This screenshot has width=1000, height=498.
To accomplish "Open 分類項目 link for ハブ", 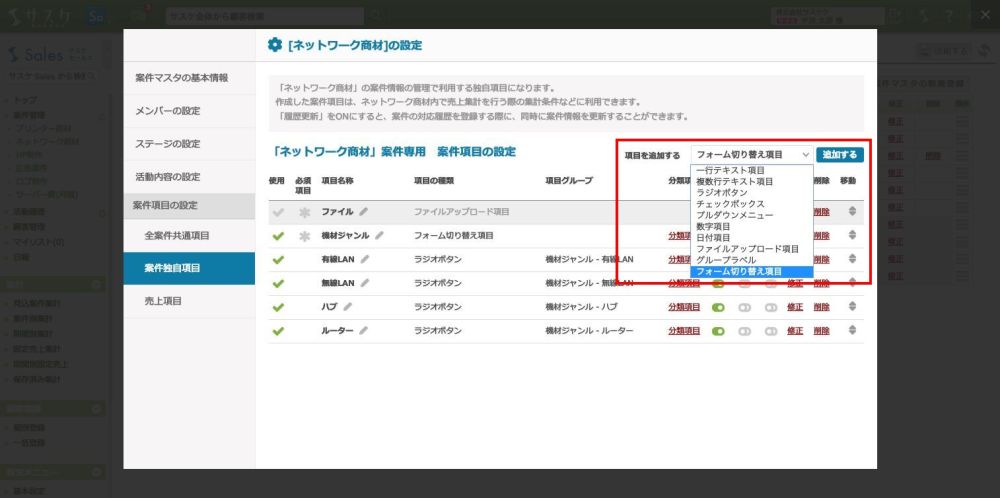I will coord(684,307).
